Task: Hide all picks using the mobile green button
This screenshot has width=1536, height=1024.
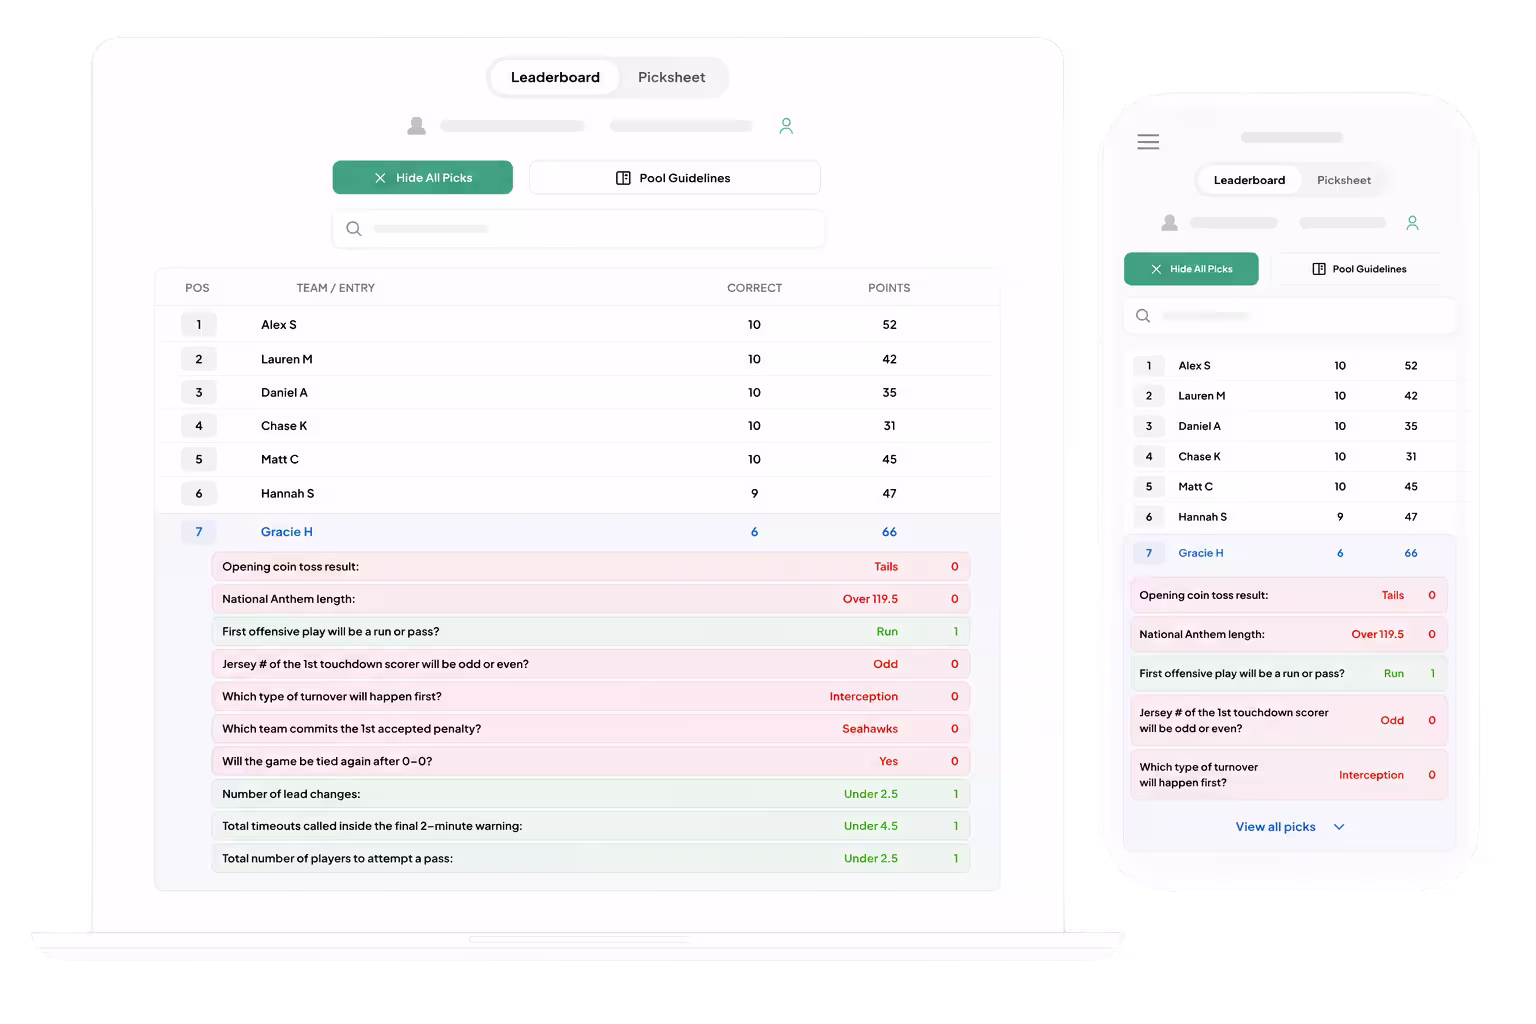Action: pos(1191,269)
